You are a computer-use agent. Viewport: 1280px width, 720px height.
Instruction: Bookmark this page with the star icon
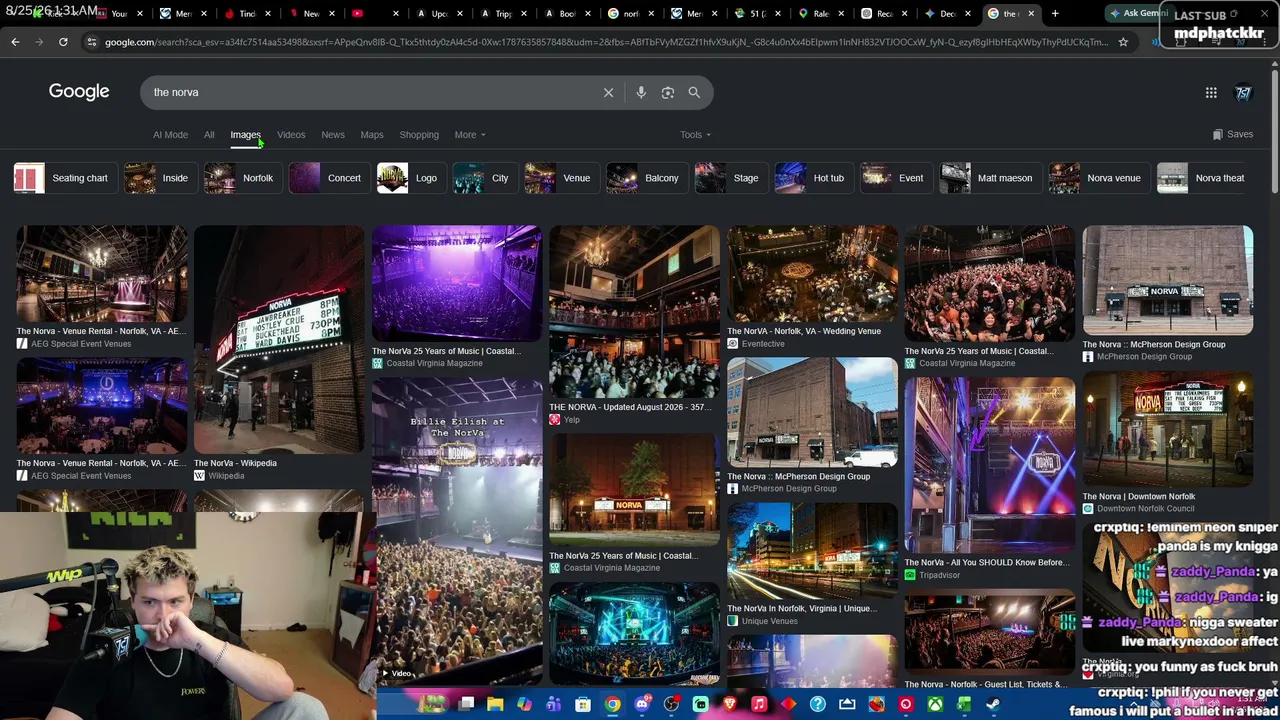tap(1123, 42)
